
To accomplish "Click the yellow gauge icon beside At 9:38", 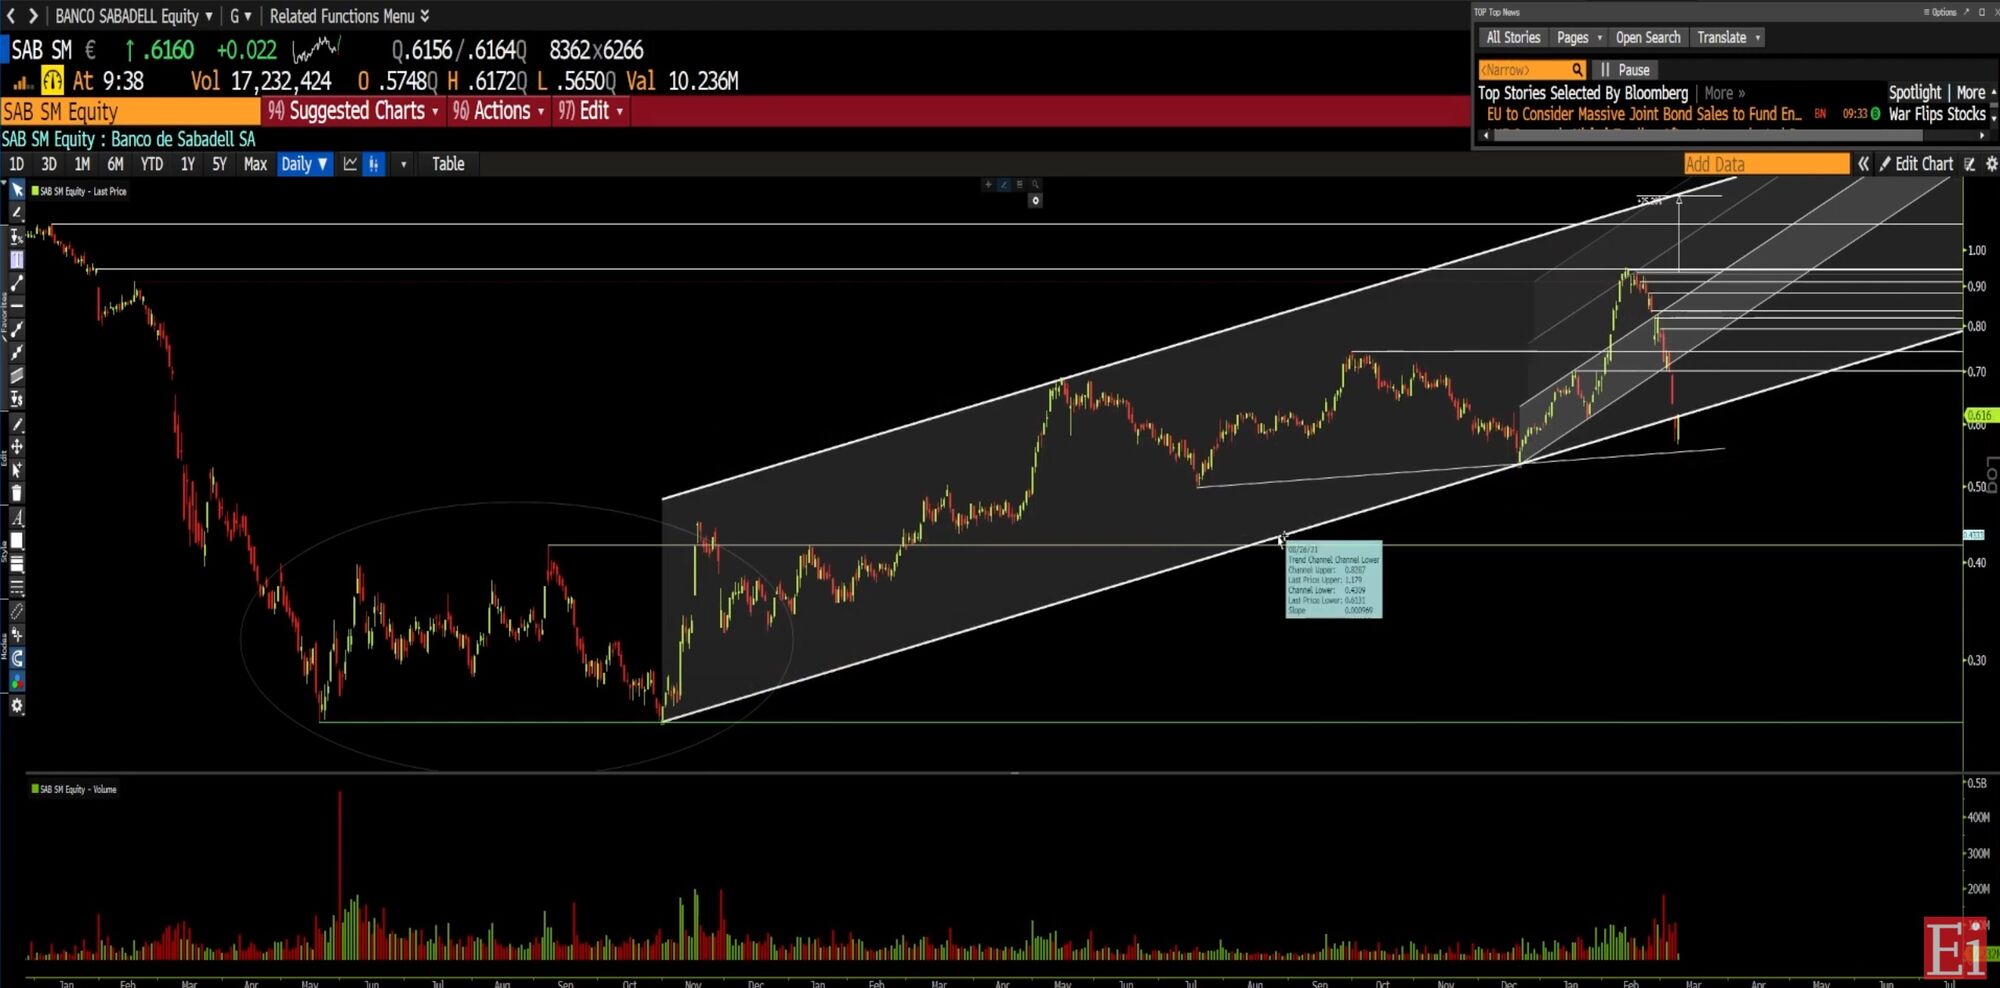I will pos(52,80).
